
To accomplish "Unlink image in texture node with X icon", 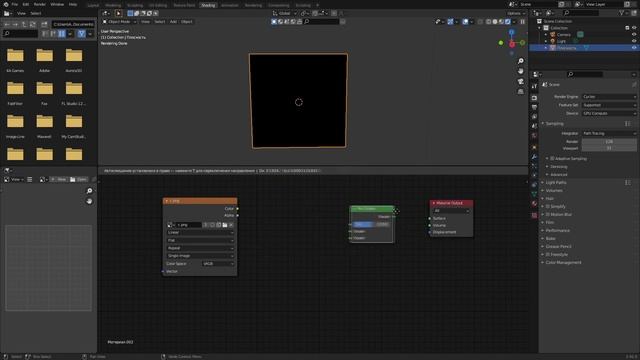I will (231, 225).
